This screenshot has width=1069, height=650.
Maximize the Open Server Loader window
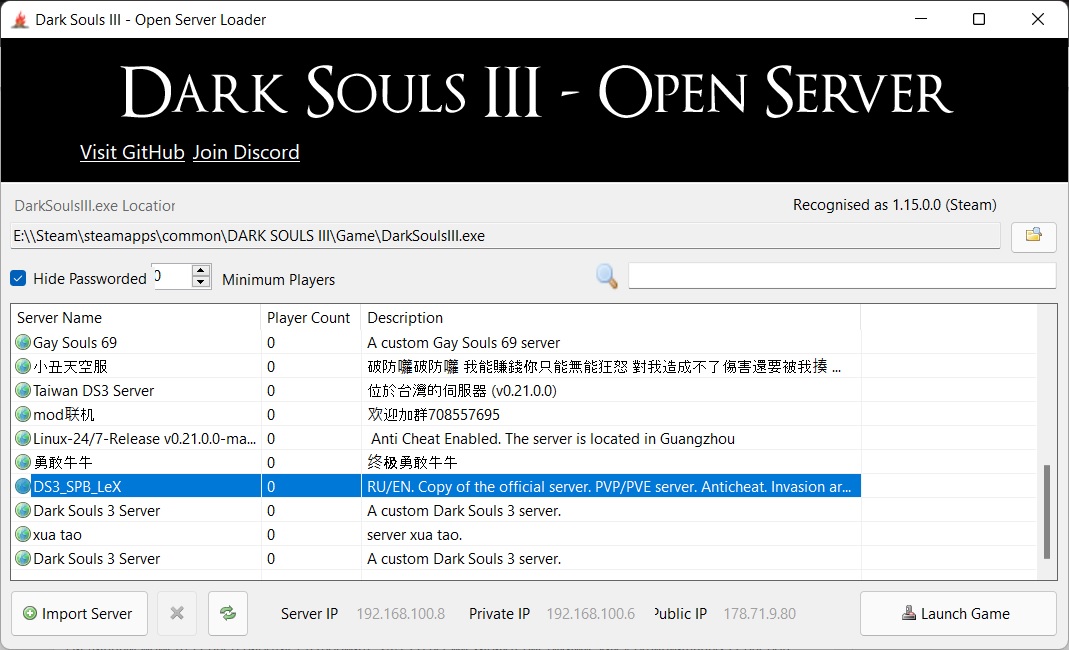tap(978, 19)
